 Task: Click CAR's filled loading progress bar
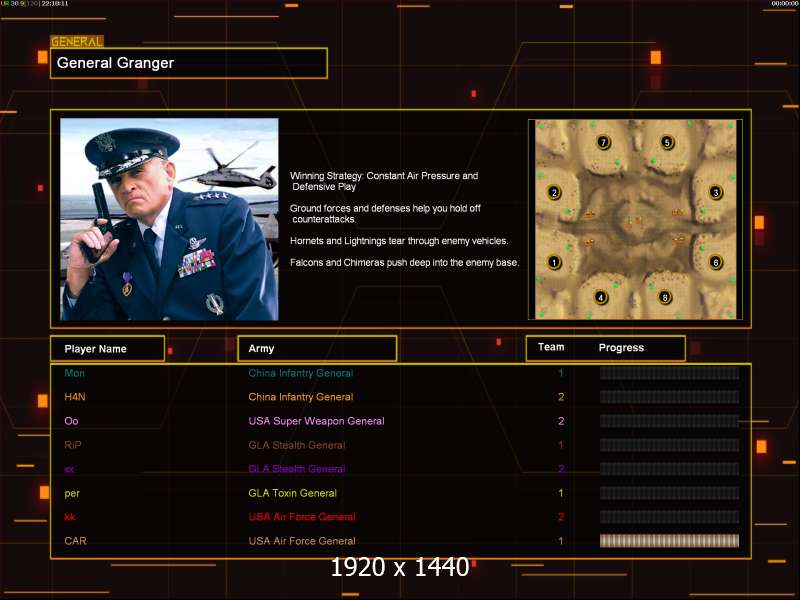point(669,541)
